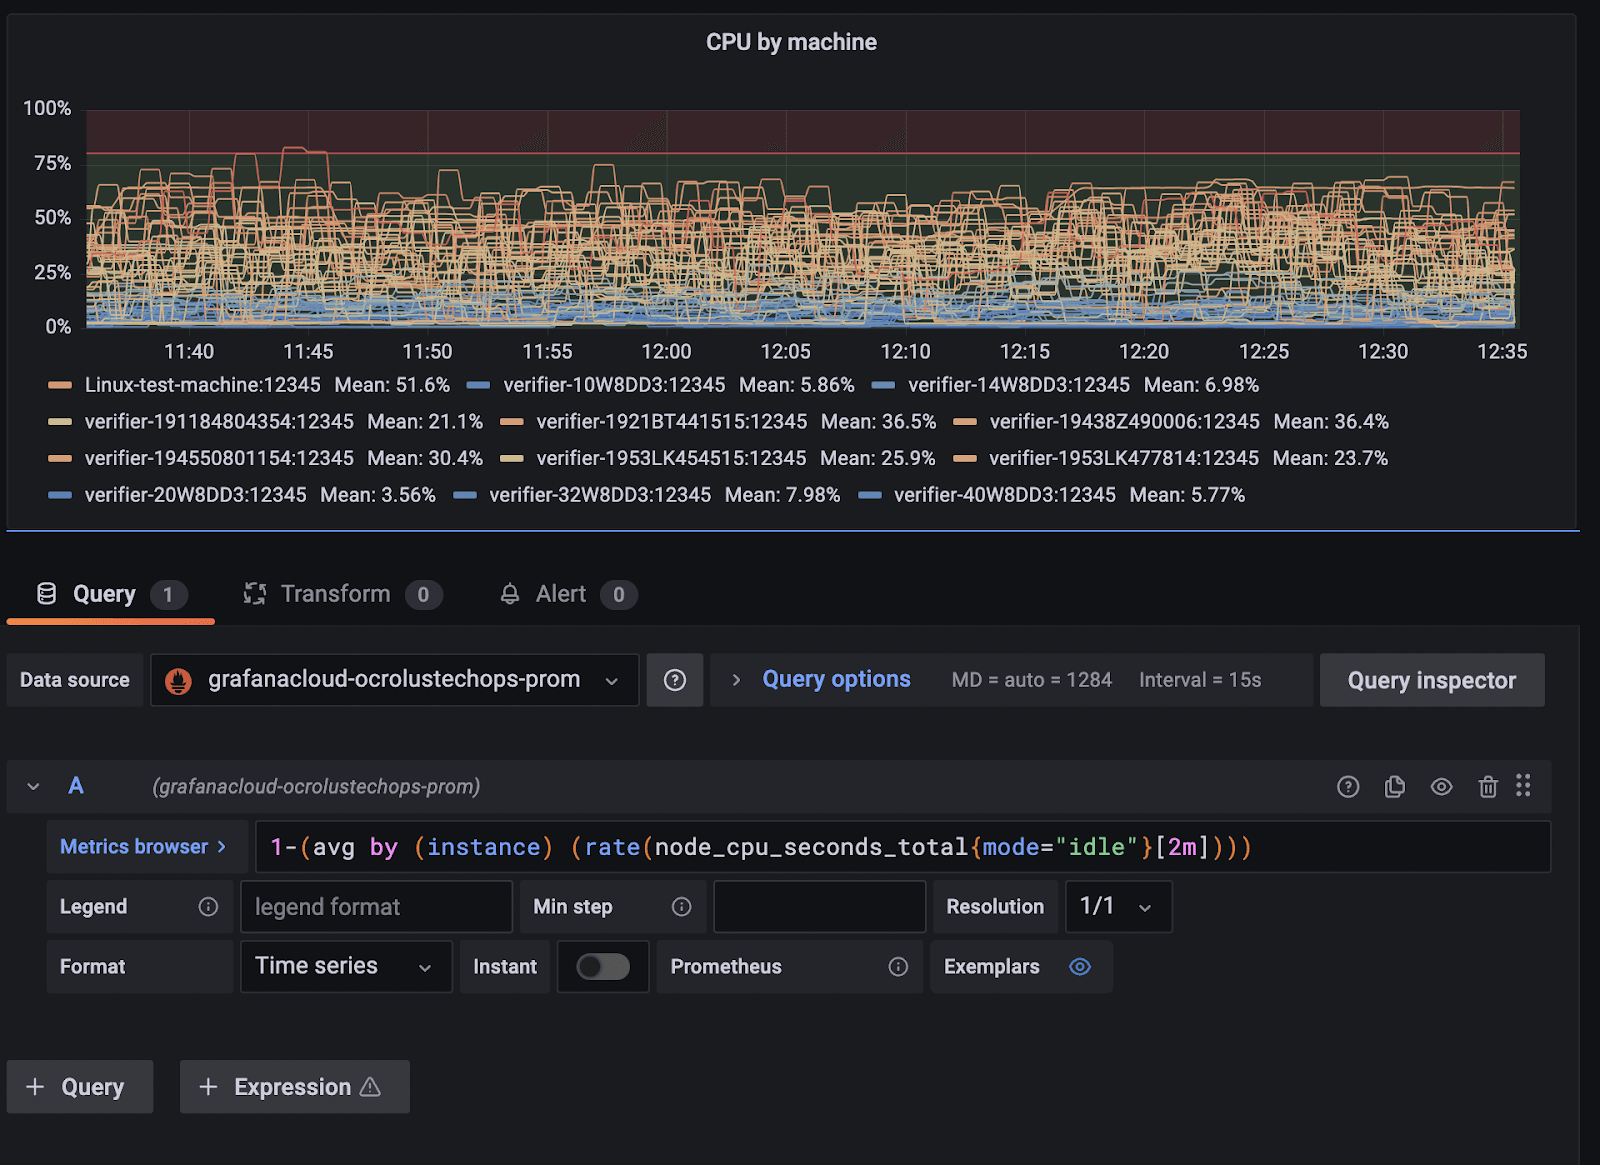Toggle the Instant query switch
The width and height of the screenshot is (1600, 1165).
pyautogui.click(x=603, y=967)
